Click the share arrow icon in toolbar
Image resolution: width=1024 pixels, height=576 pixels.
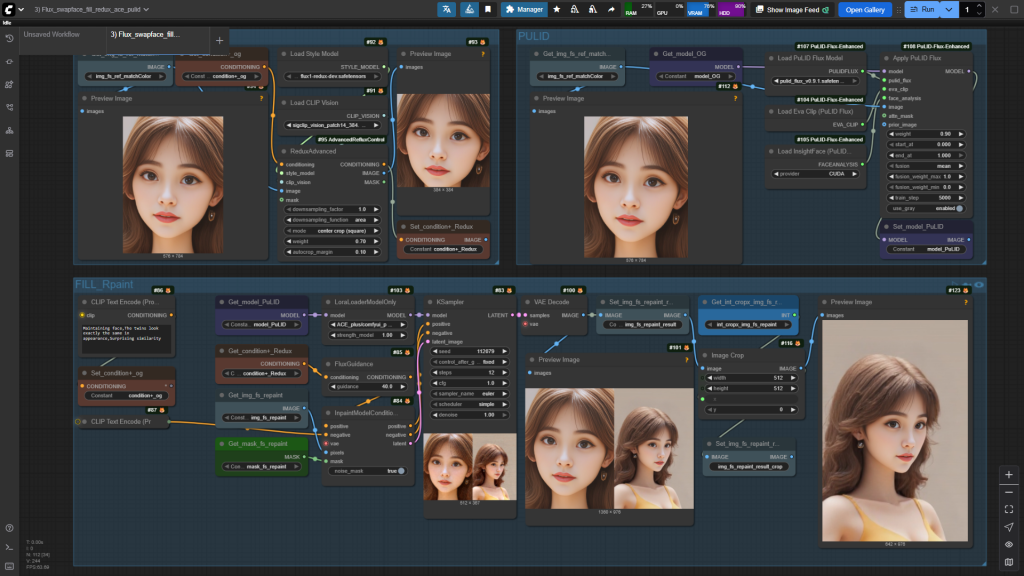click(611, 9)
